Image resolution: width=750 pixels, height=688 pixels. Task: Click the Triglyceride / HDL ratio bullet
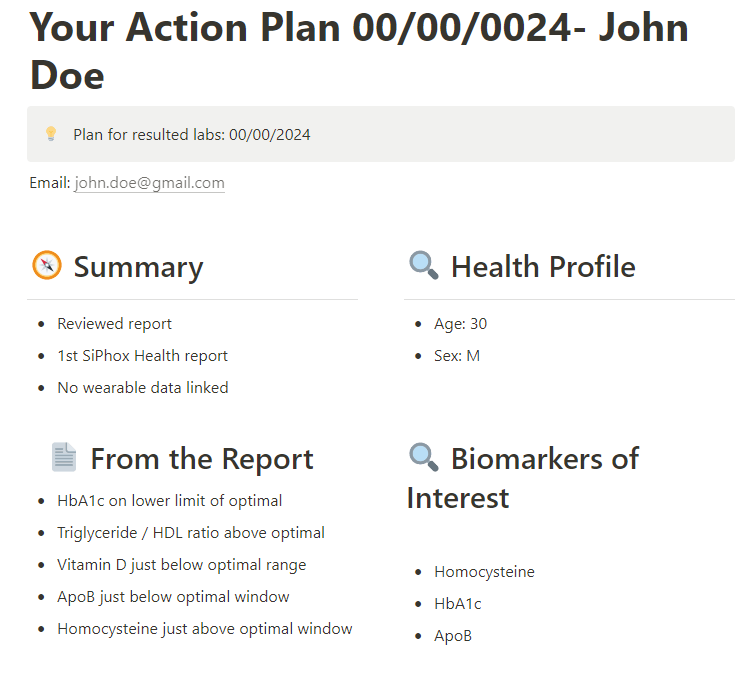tap(190, 533)
